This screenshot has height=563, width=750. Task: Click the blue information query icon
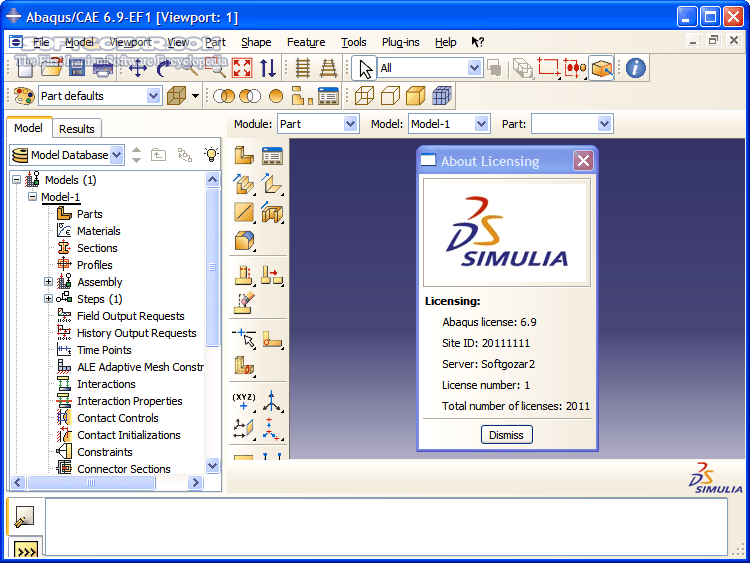point(635,68)
